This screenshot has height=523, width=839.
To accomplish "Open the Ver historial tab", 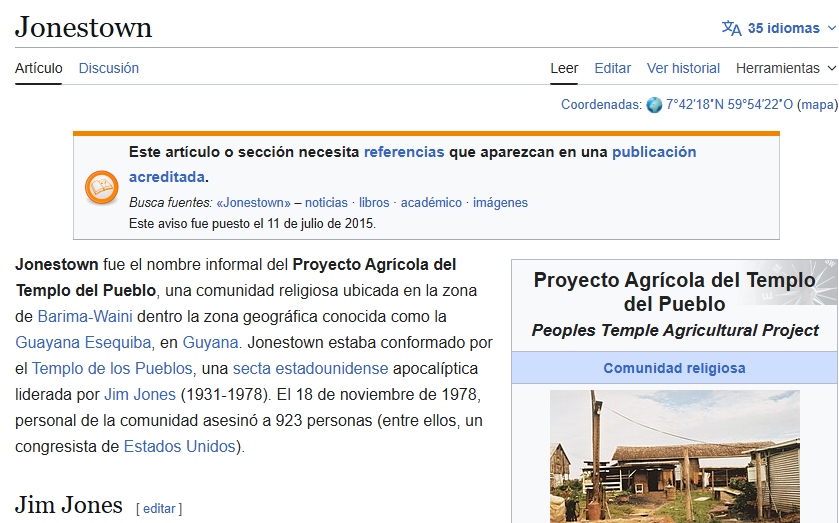I will click(683, 68).
